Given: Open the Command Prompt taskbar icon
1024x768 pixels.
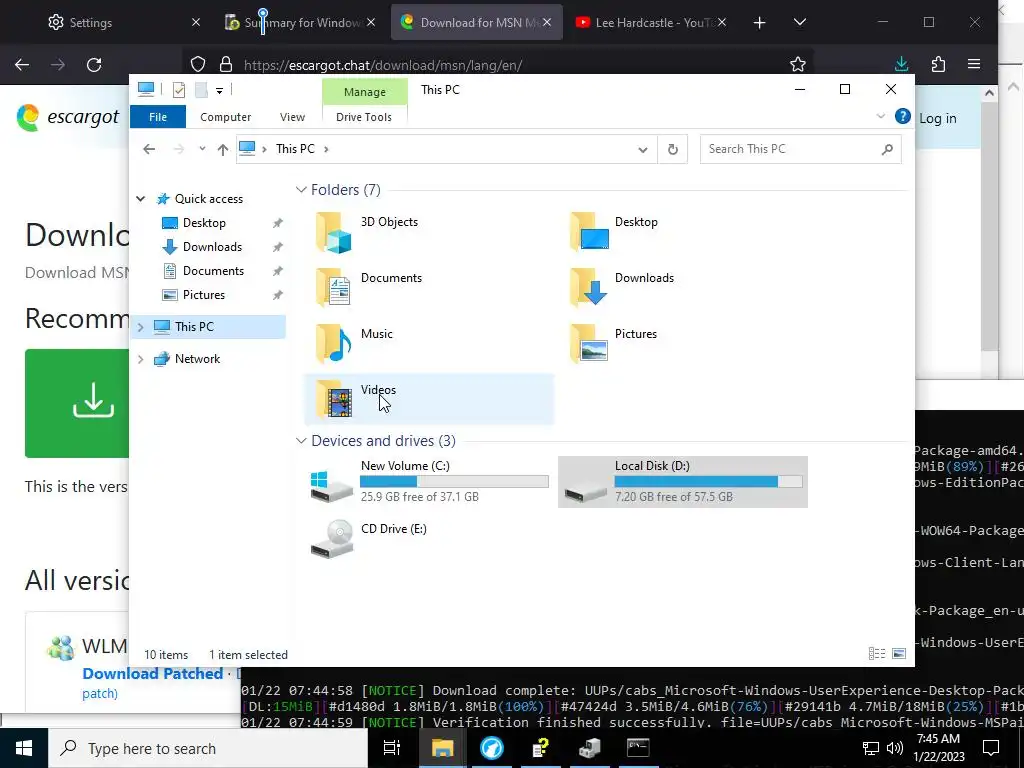Looking at the screenshot, I should click(638, 748).
